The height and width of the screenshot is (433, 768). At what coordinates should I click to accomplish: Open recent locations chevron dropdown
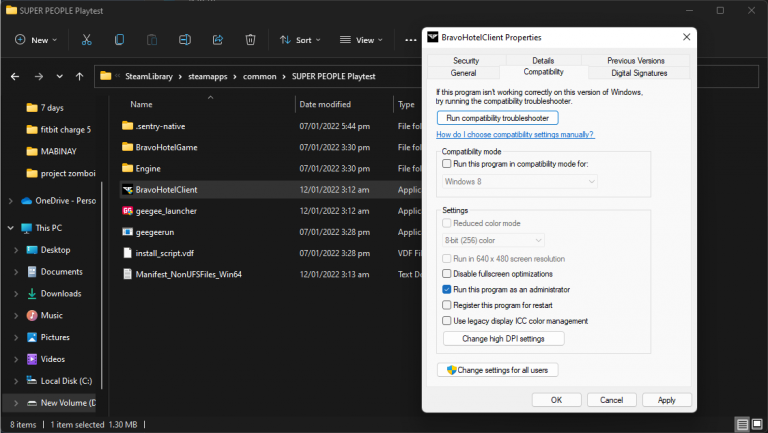point(59,76)
